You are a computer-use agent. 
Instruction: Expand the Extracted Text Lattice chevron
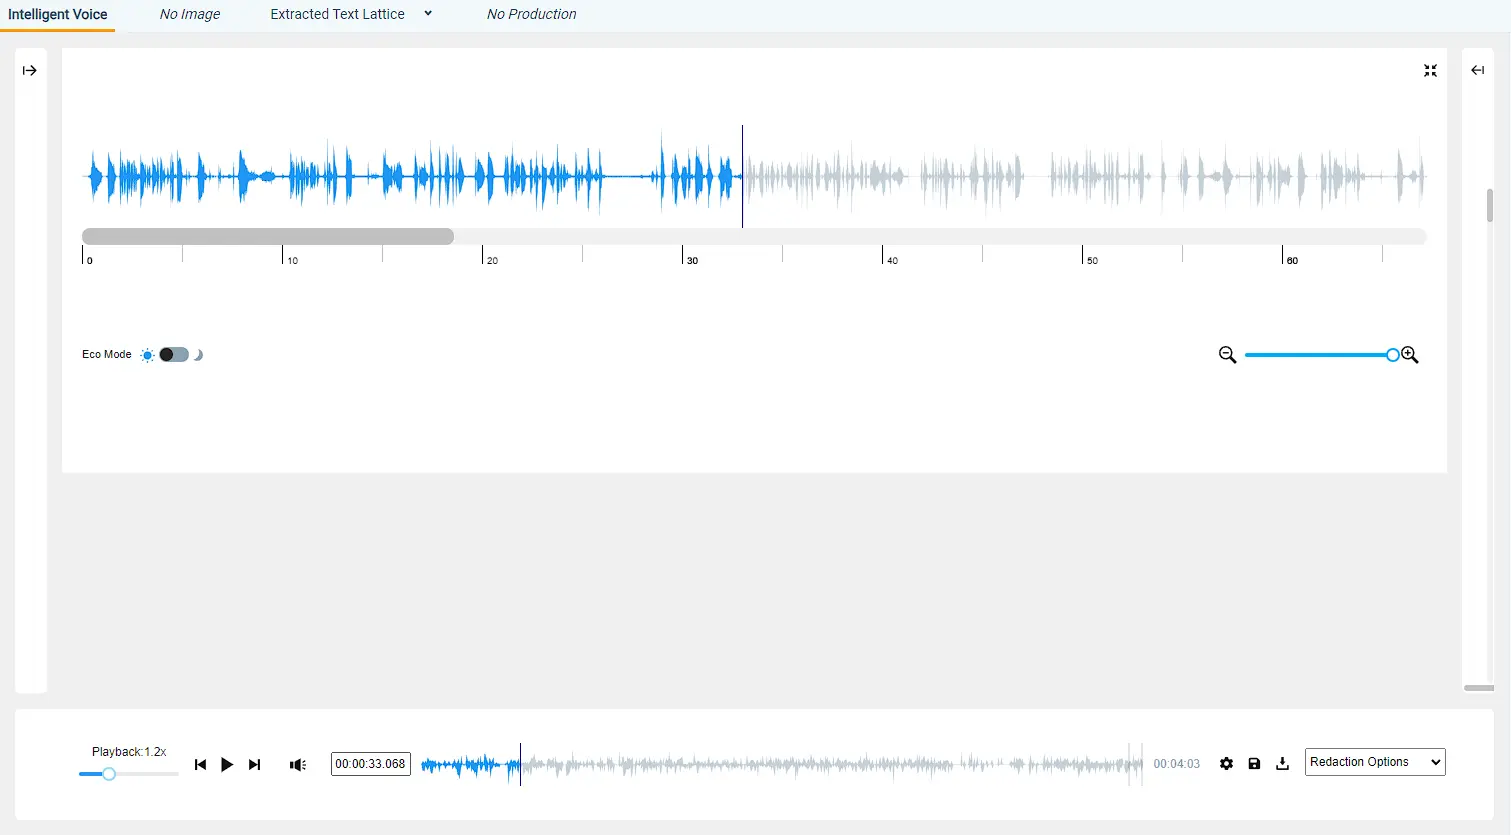click(x=428, y=14)
